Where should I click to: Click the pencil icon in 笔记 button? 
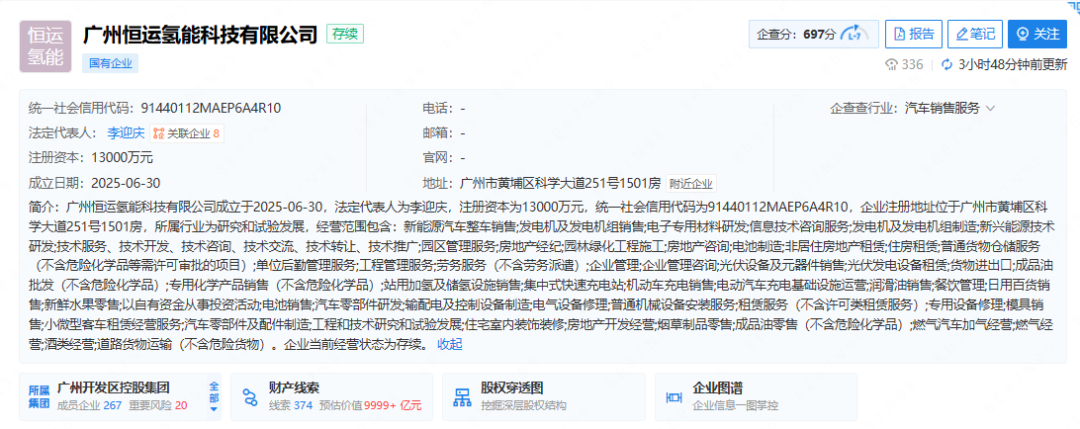960,34
